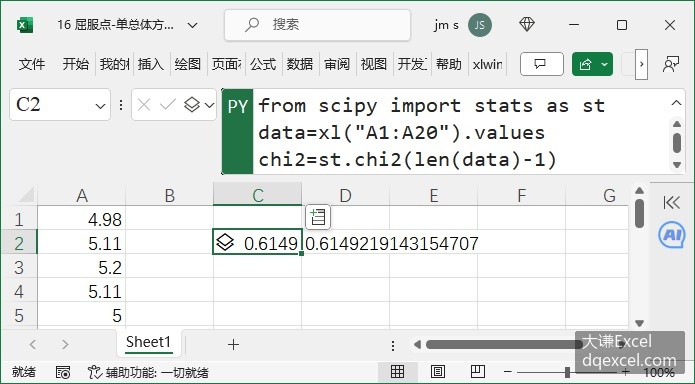Click cell C2 showing 0.6149
The width and height of the screenshot is (695, 384).
click(258, 243)
